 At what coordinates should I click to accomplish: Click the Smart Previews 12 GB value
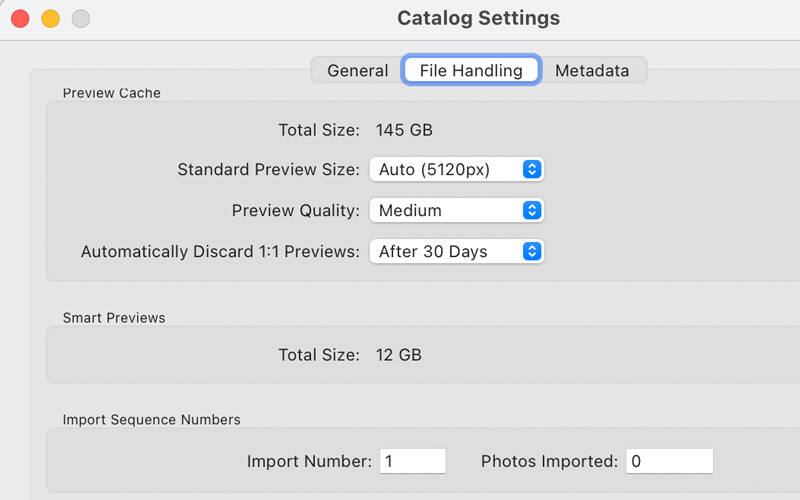tap(398, 355)
